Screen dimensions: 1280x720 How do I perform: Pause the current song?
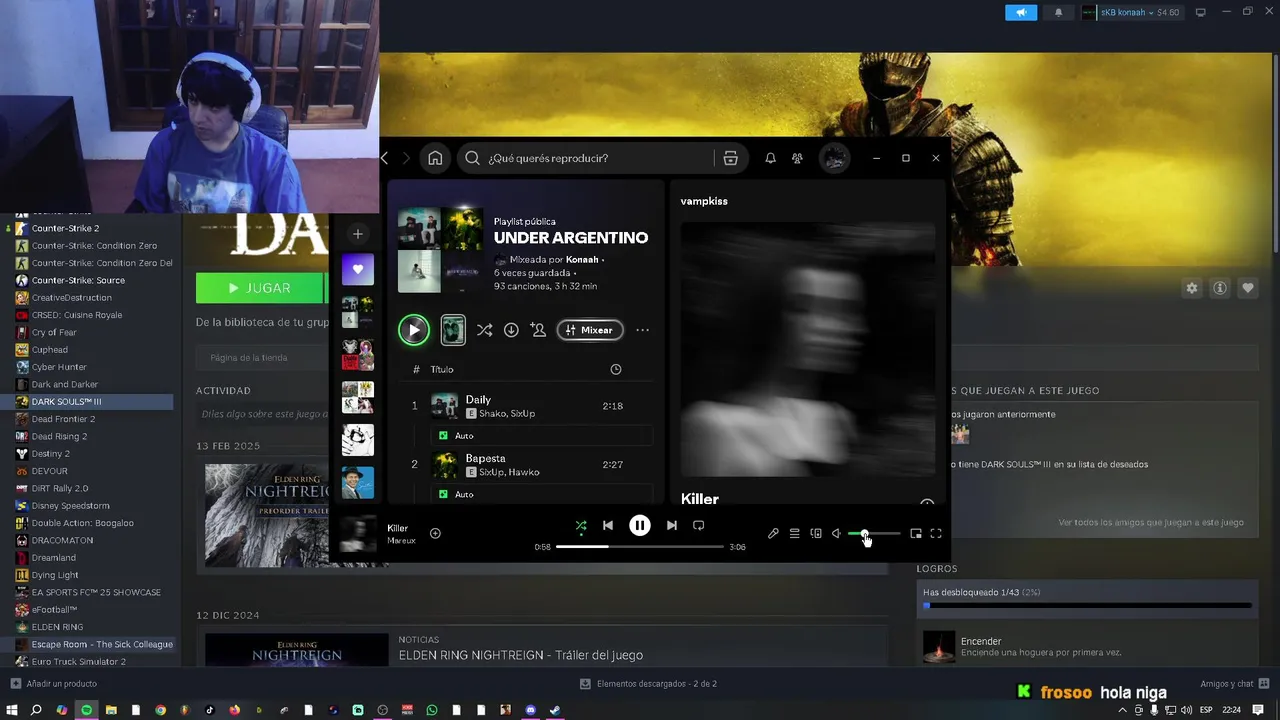(x=640, y=525)
